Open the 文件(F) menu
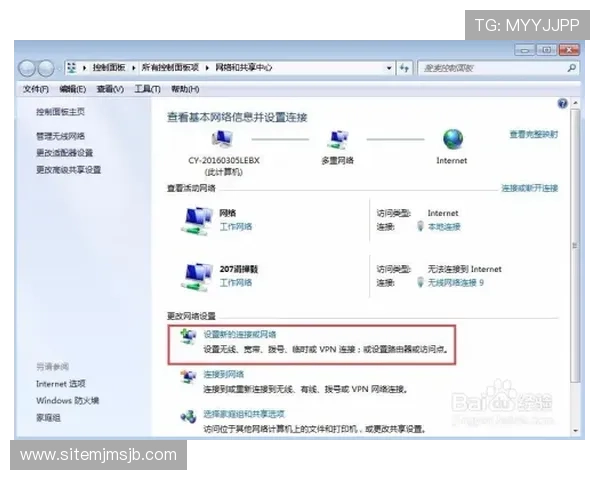Viewport: 600px width, 480px height. point(36,89)
